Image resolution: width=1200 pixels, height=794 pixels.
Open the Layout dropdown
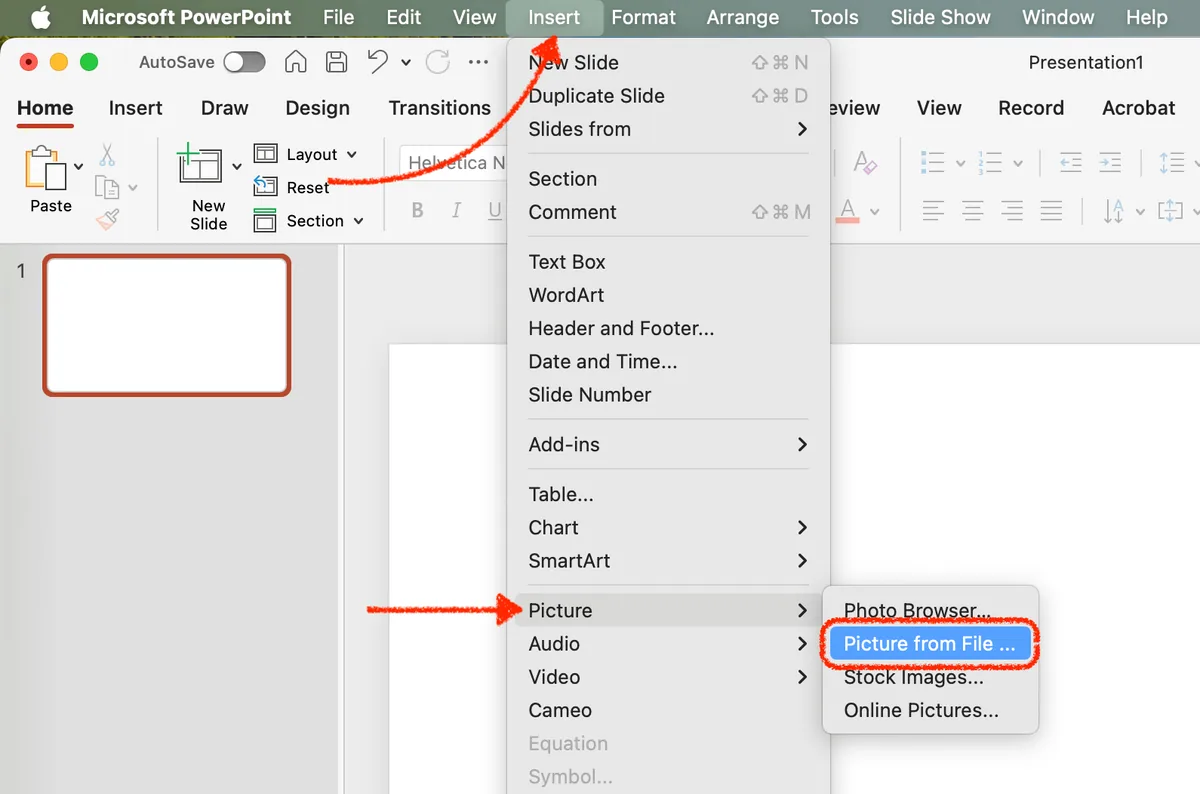305,154
